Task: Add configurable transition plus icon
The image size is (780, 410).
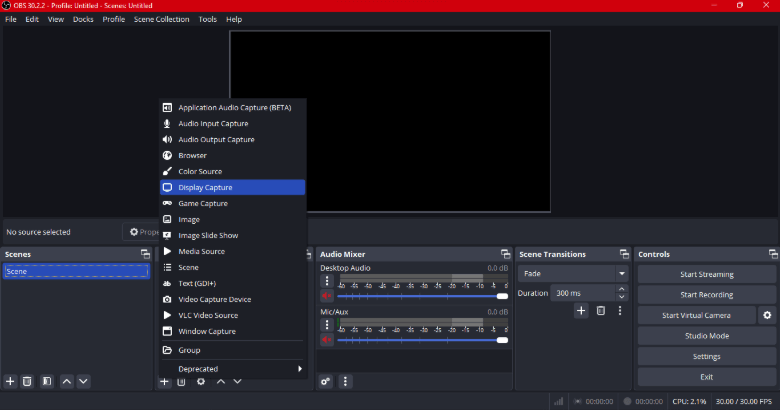Action: (581, 311)
